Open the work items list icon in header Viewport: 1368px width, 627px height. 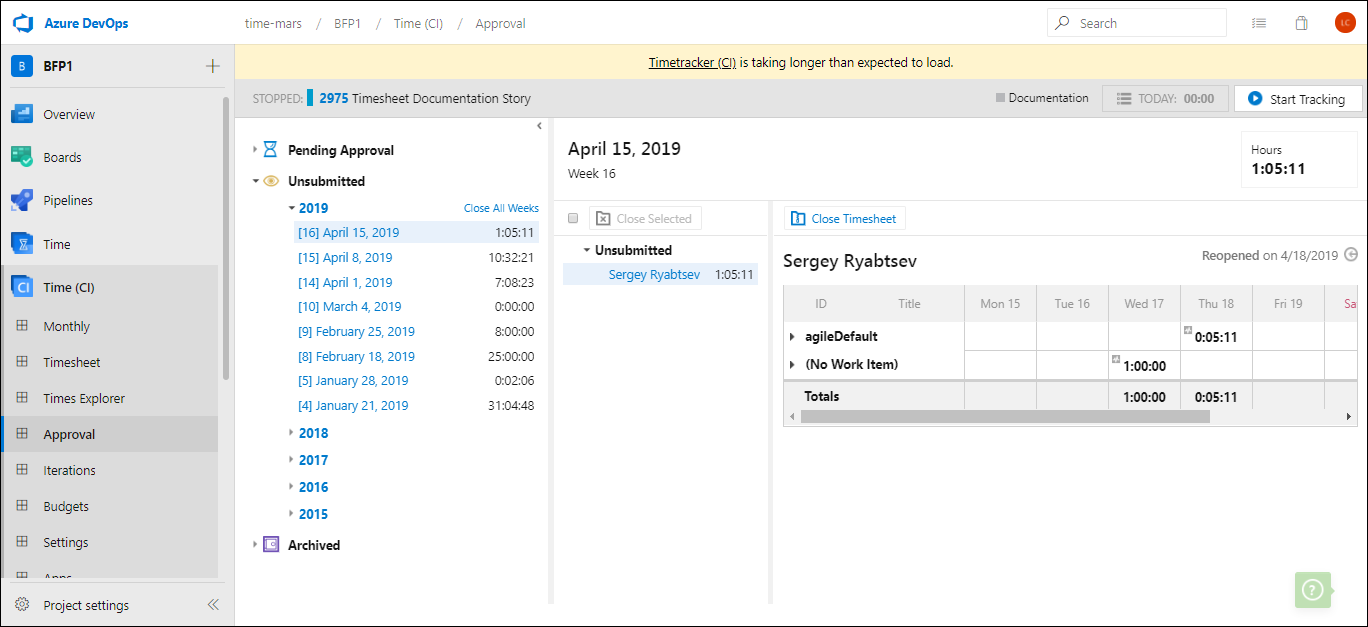click(1259, 23)
